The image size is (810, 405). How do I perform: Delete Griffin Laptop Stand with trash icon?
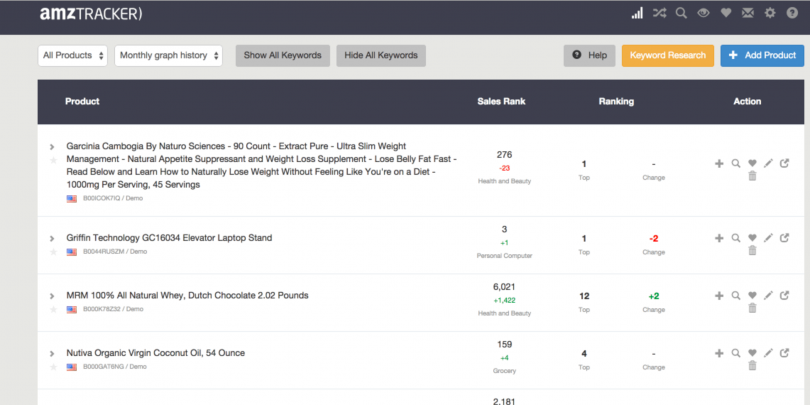752,251
